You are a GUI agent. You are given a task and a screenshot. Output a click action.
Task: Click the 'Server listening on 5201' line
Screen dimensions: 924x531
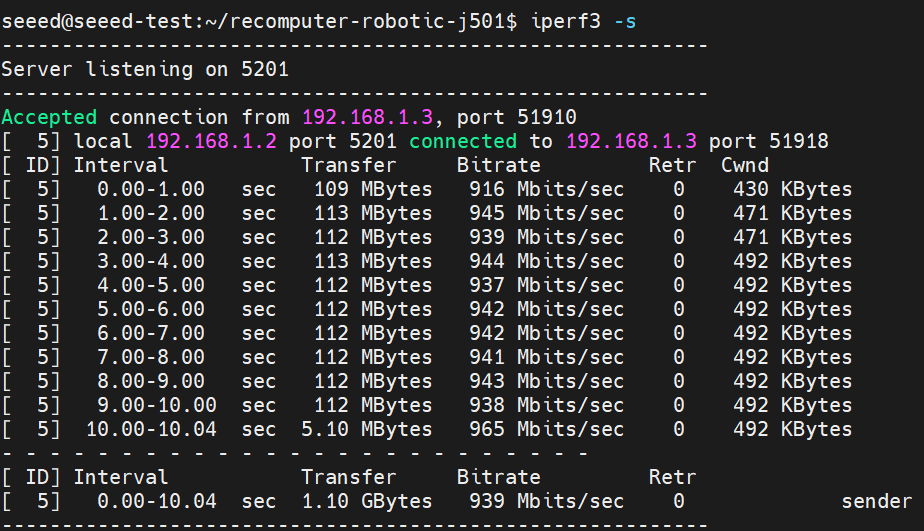pos(145,69)
